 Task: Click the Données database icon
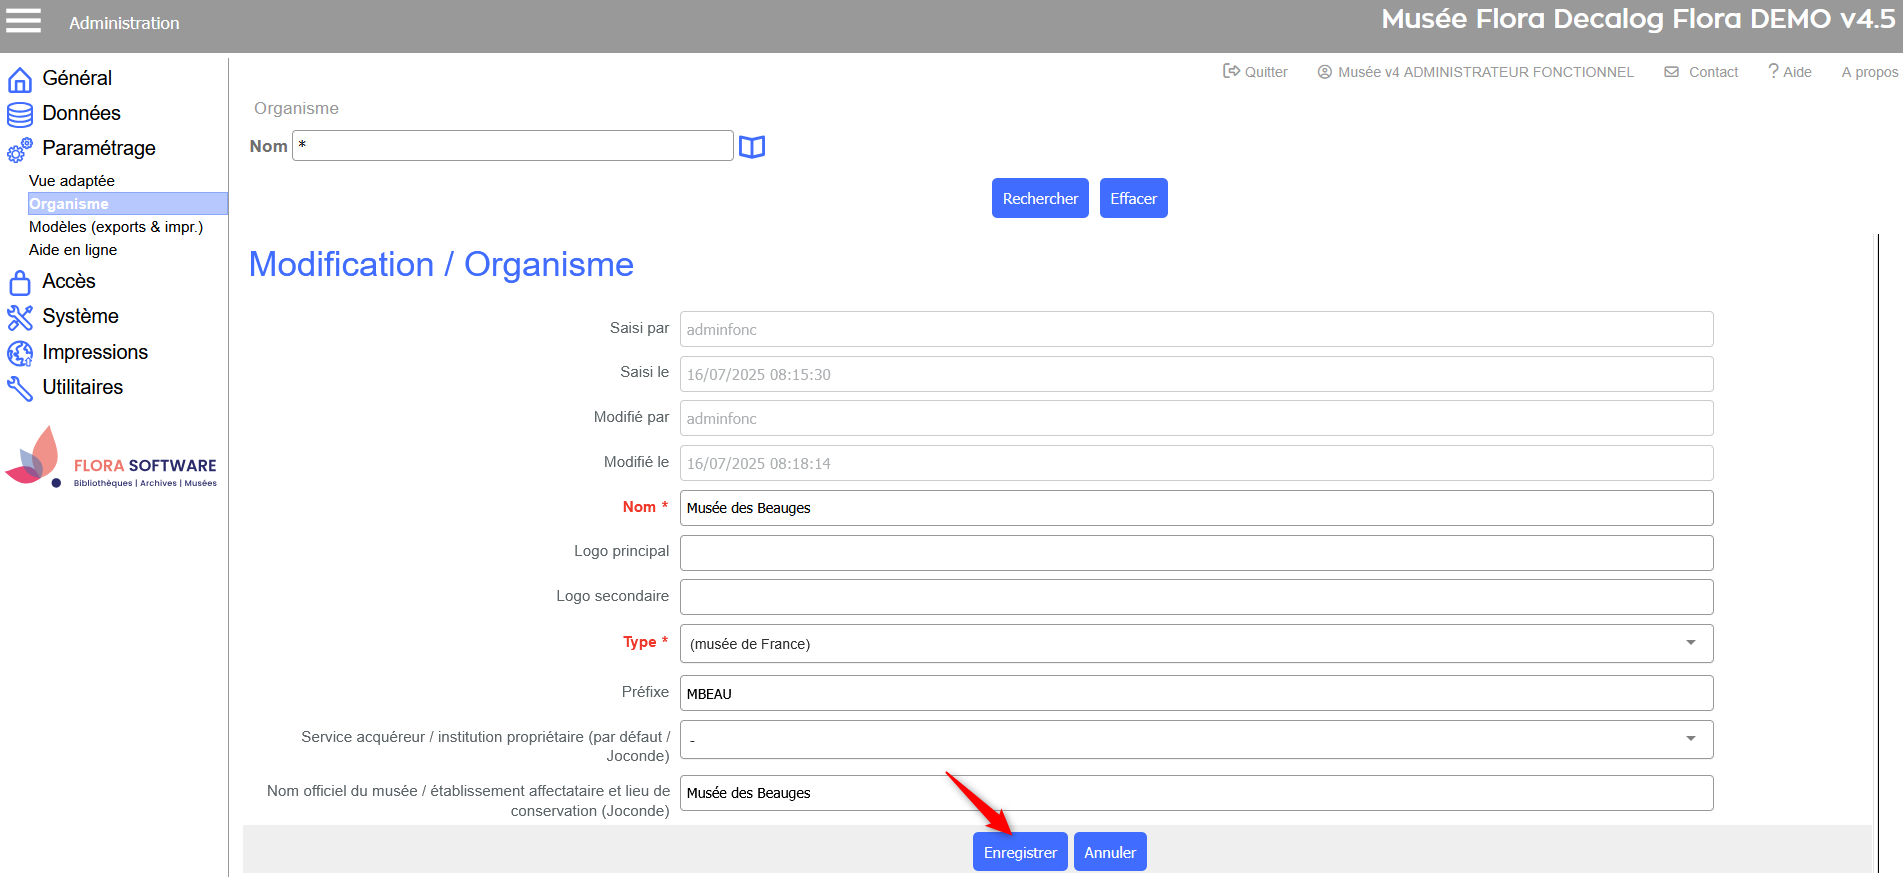pos(20,115)
